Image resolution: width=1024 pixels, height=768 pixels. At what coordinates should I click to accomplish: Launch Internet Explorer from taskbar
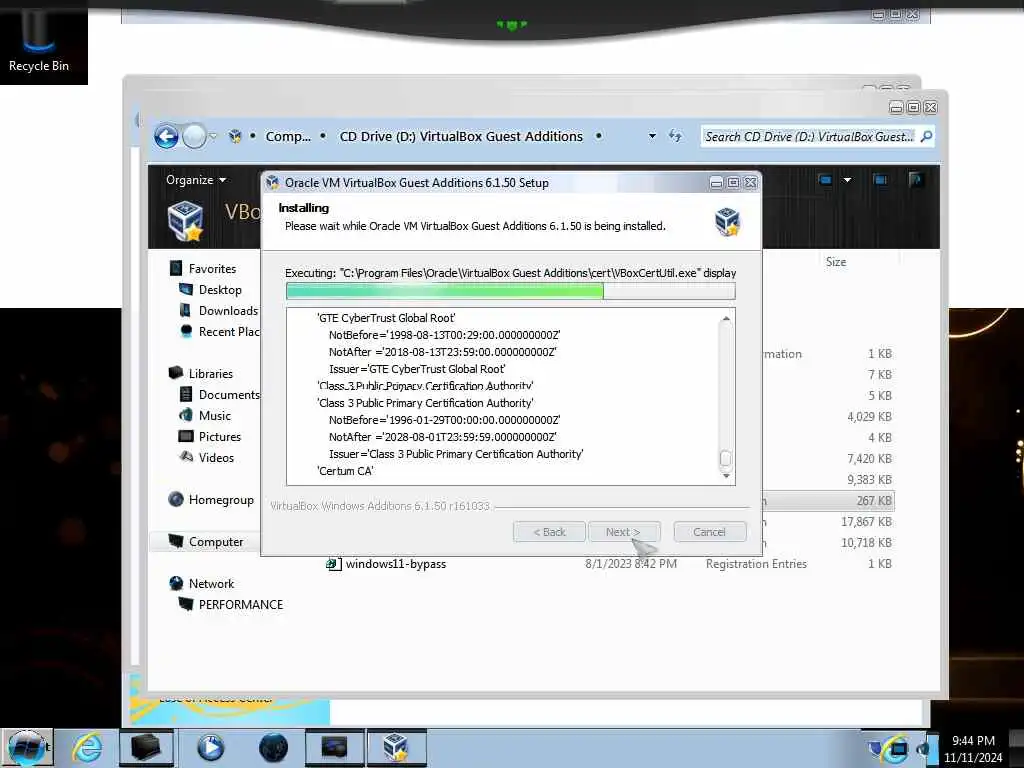(x=87, y=748)
